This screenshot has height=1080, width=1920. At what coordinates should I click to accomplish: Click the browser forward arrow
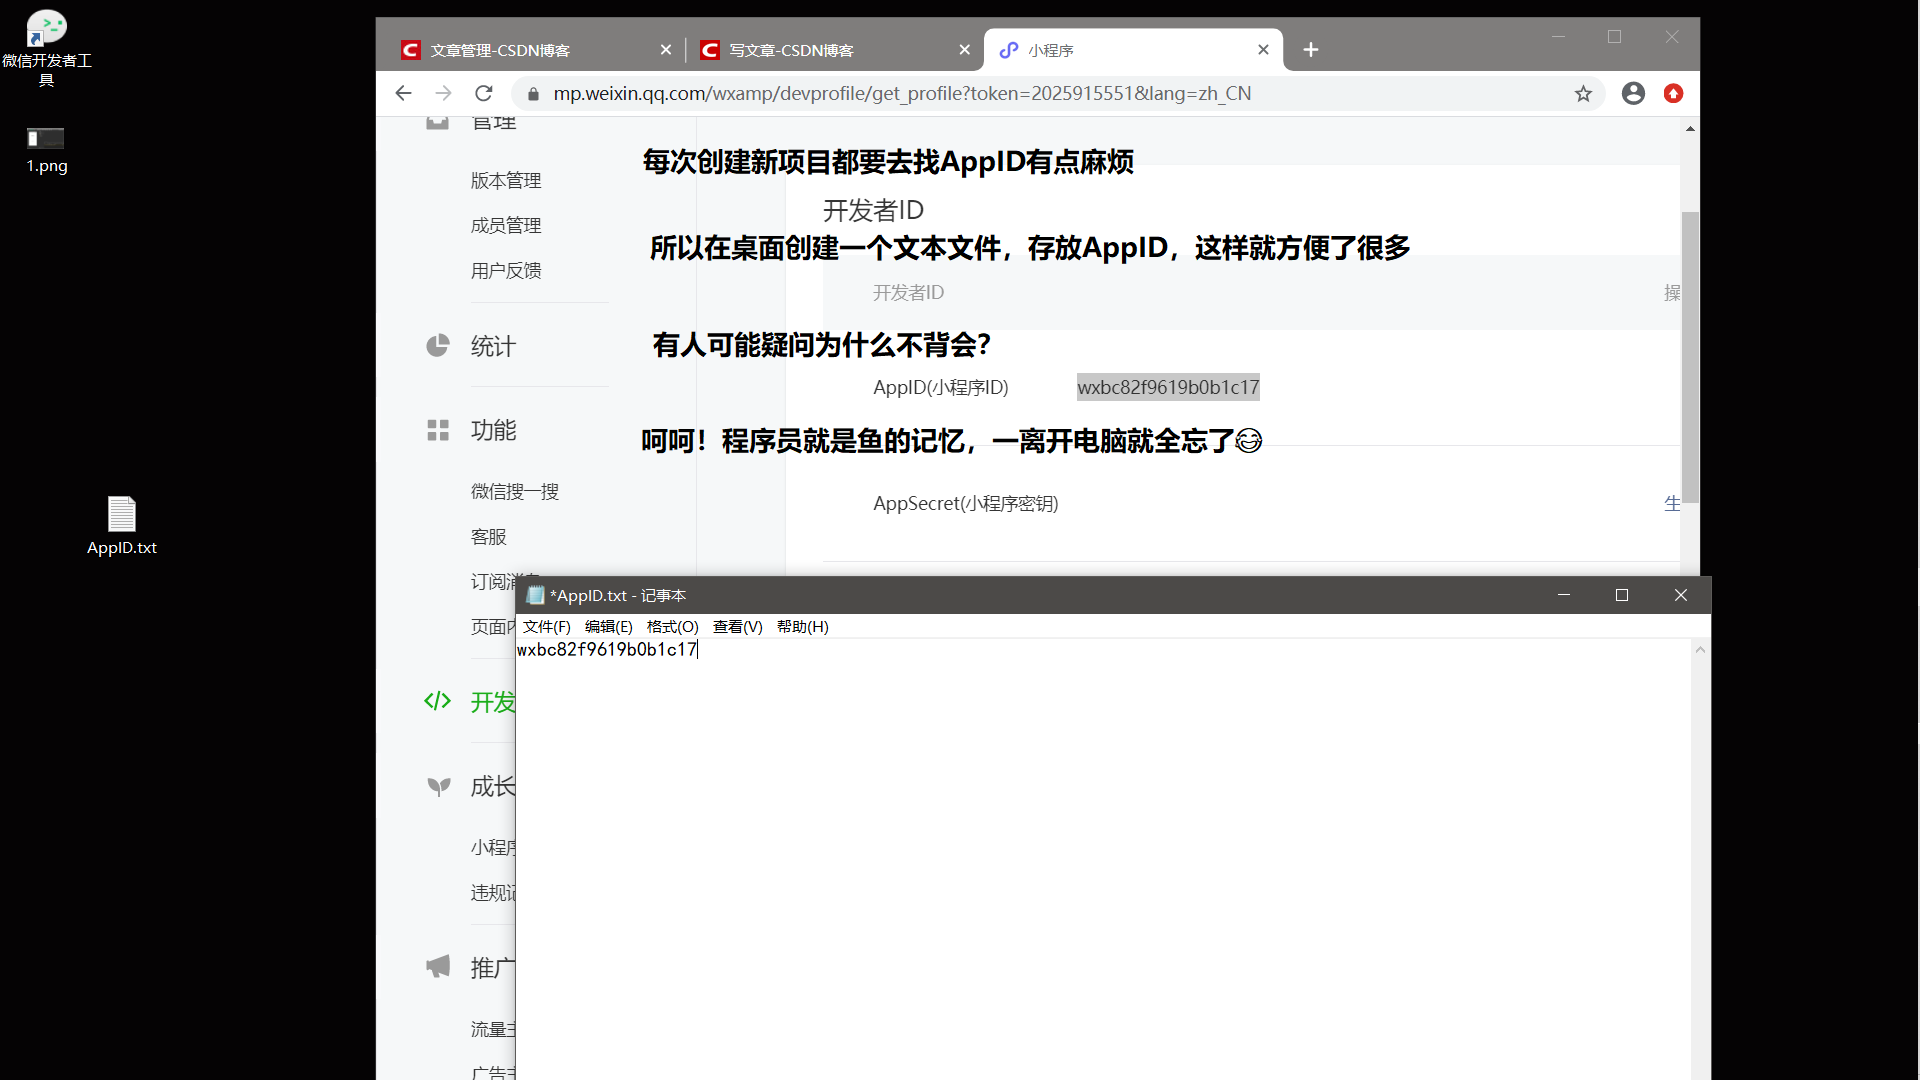[x=443, y=93]
